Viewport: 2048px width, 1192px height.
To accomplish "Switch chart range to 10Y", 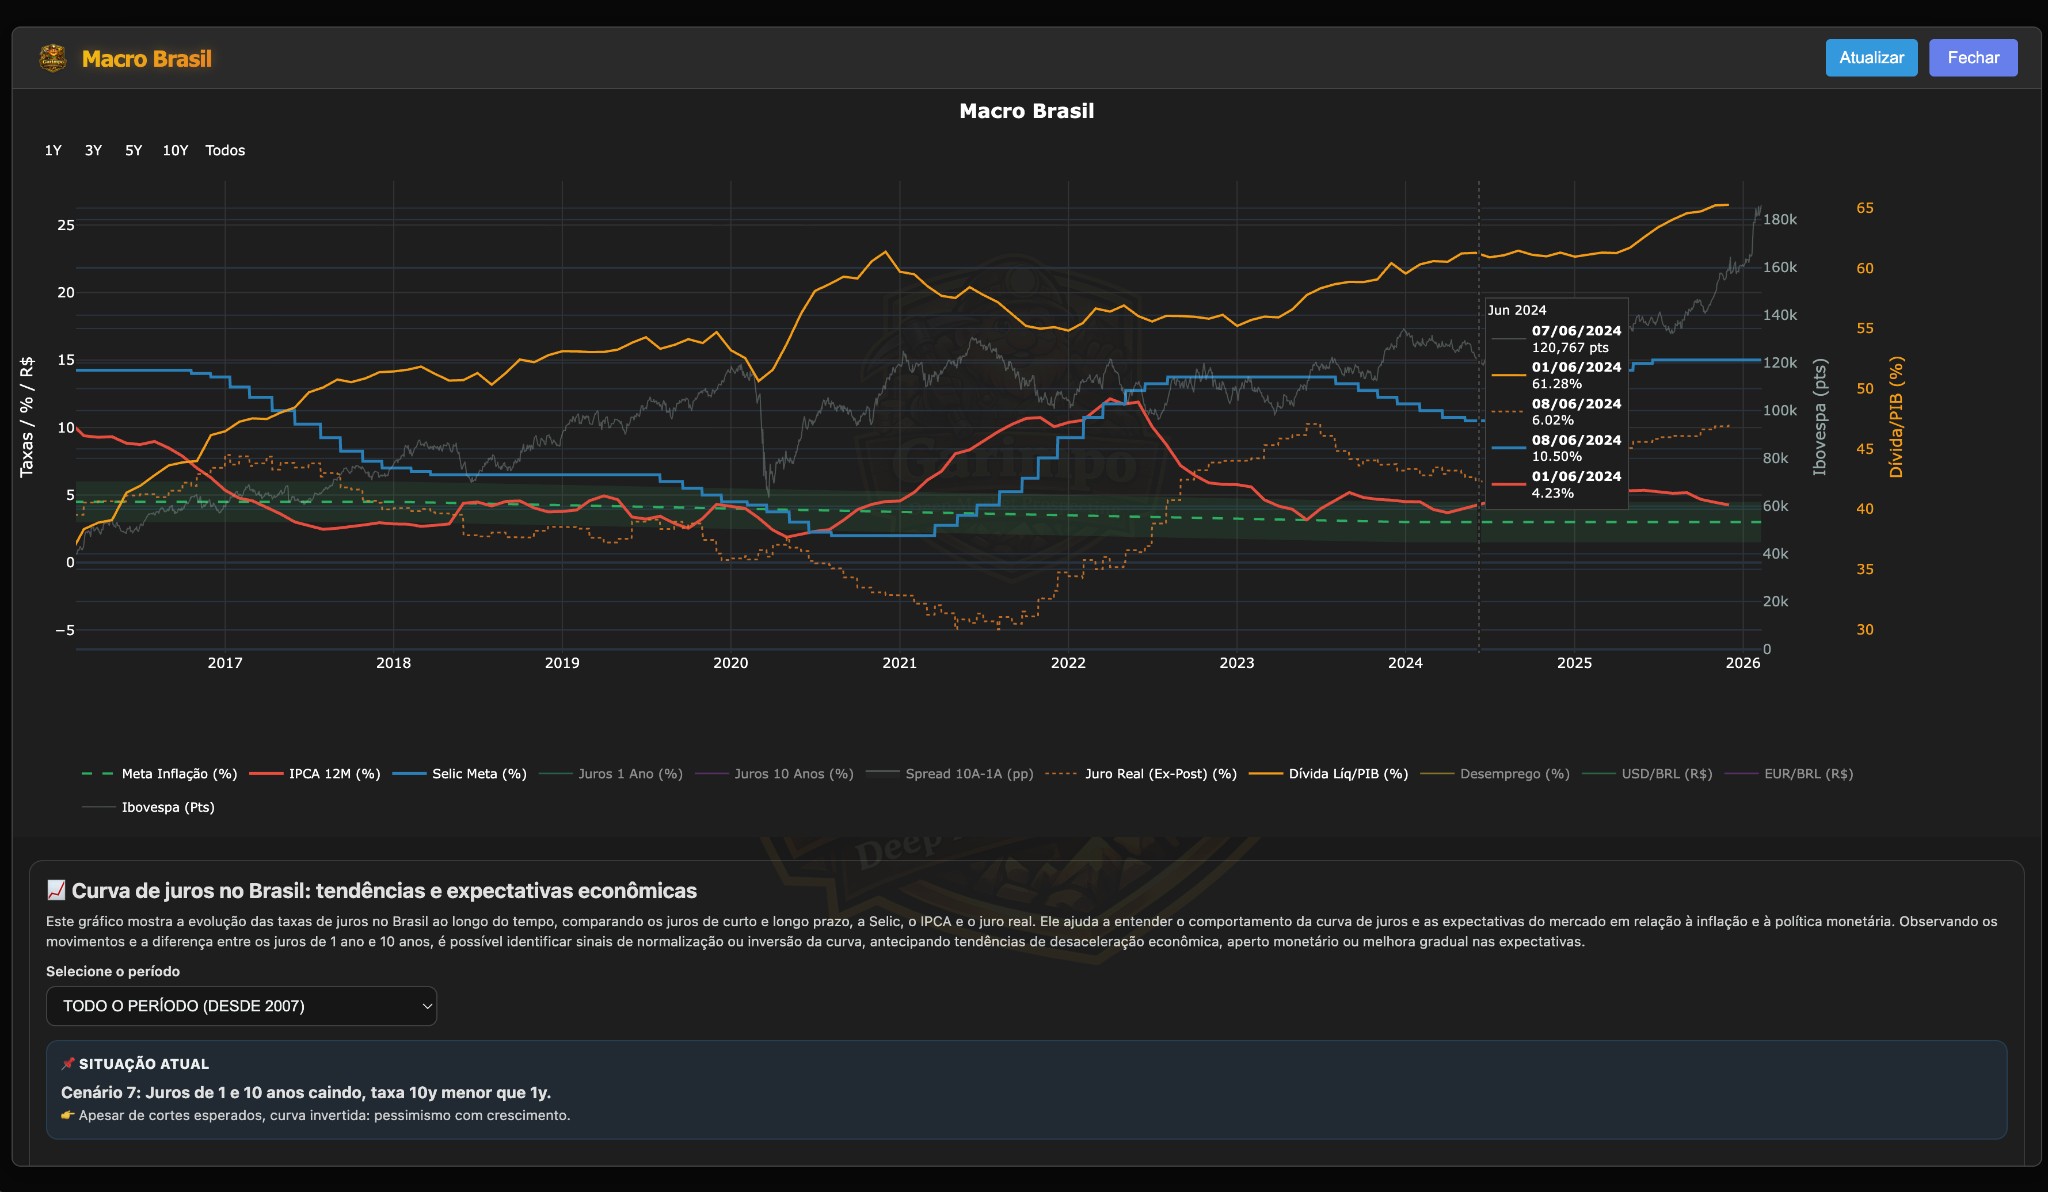I will click(175, 150).
